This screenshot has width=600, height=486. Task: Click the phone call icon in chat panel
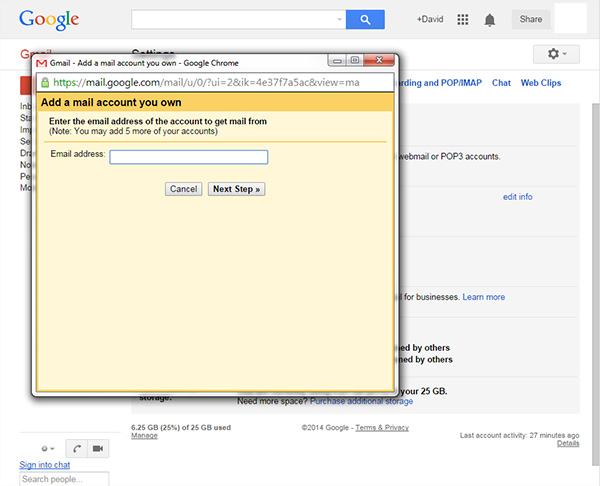[77, 448]
